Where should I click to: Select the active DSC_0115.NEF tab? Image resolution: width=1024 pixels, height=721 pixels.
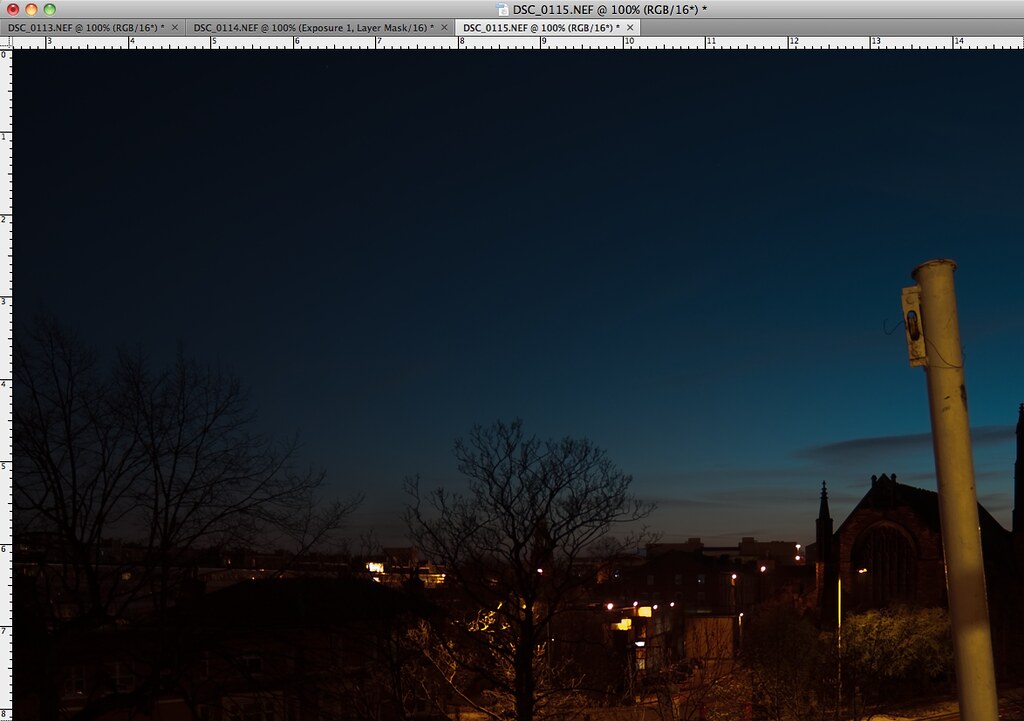[x=540, y=27]
